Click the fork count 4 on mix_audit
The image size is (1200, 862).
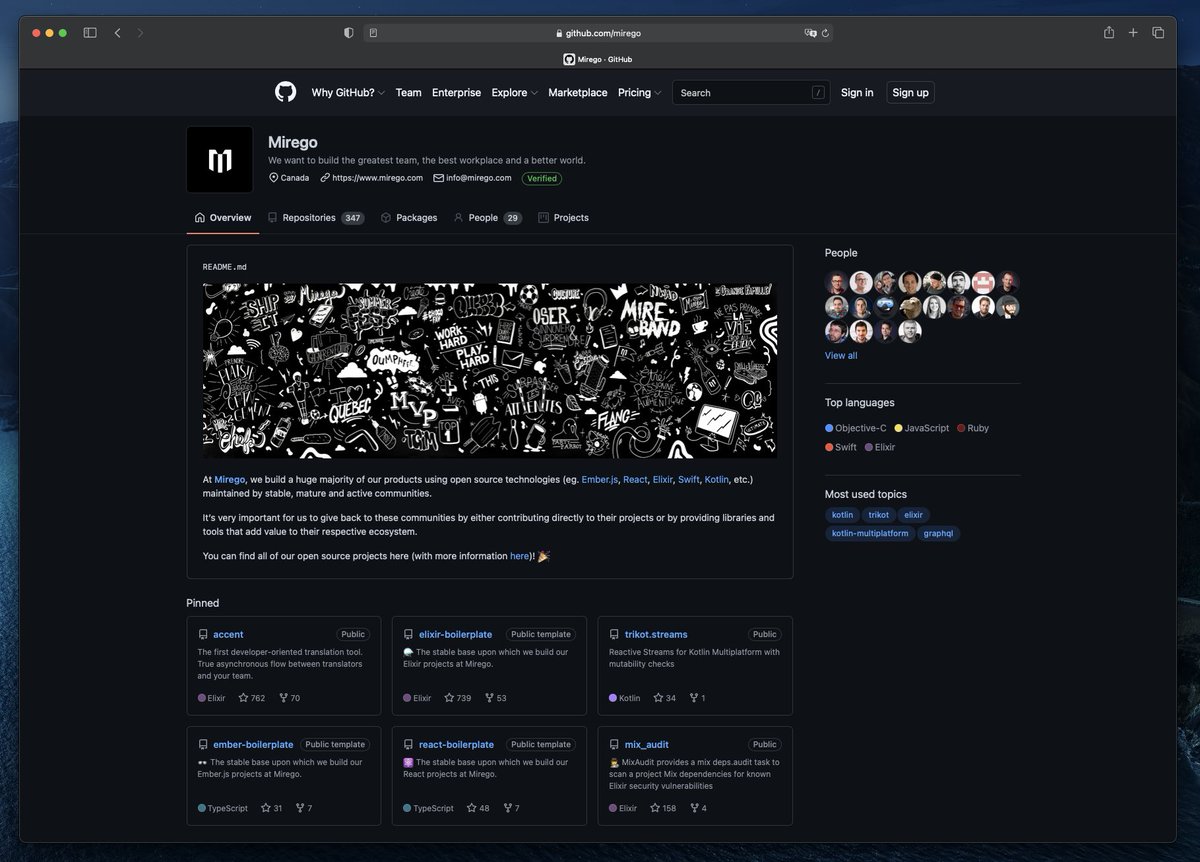[x=698, y=808]
